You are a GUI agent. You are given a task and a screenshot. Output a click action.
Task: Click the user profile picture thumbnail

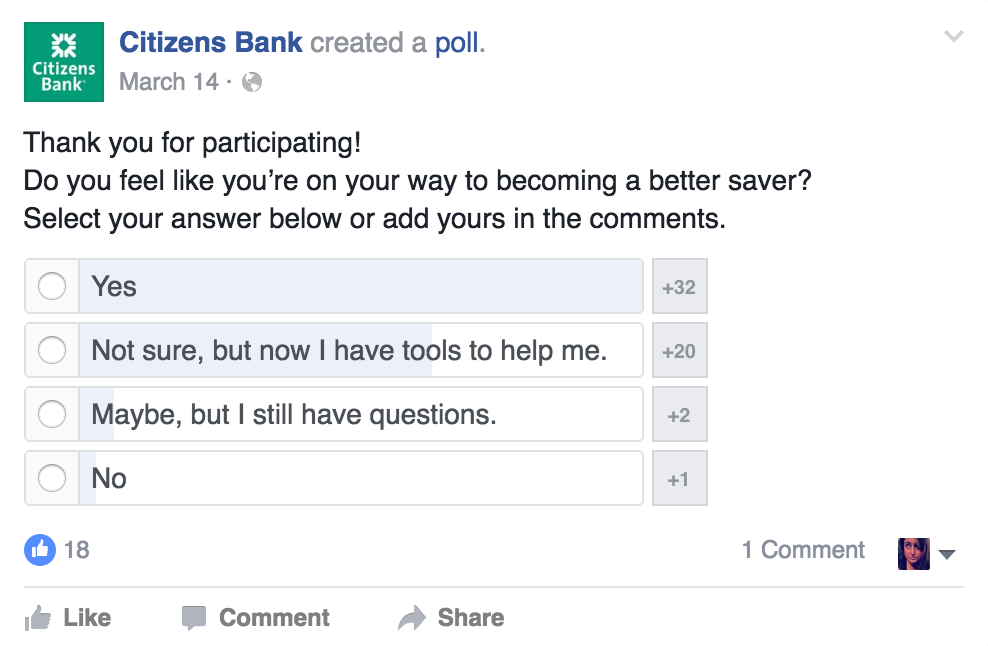coord(914,553)
